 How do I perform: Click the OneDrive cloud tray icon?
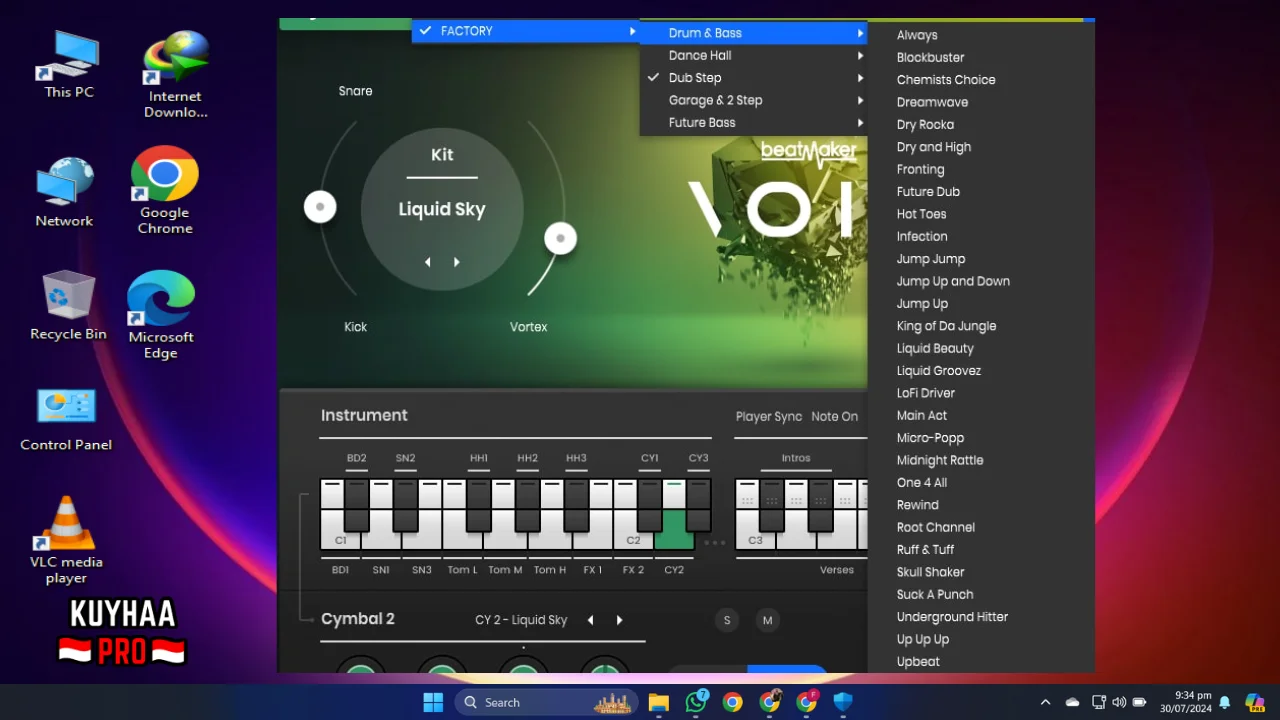pyautogui.click(x=1072, y=702)
